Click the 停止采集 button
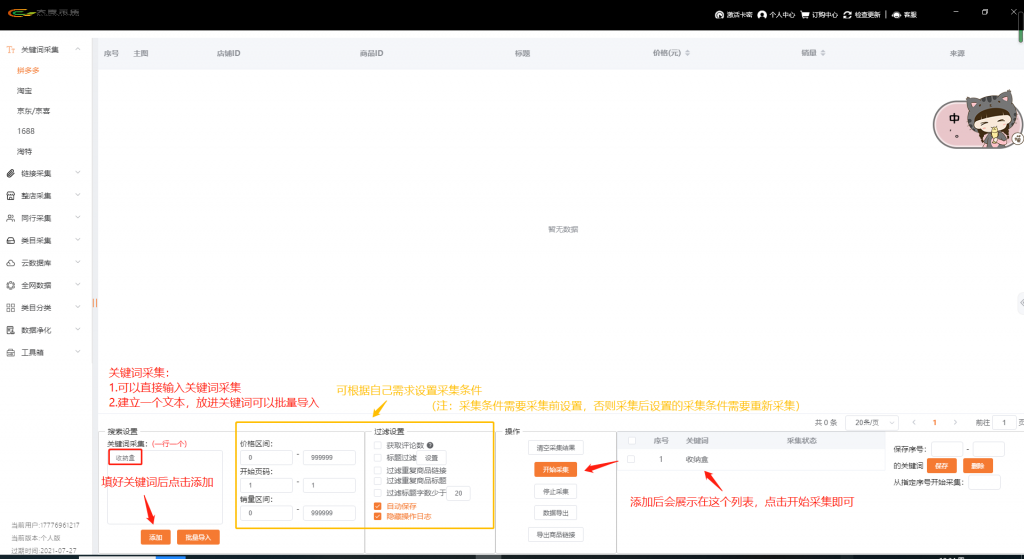The height and width of the screenshot is (559, 1024). pos(556,491)
